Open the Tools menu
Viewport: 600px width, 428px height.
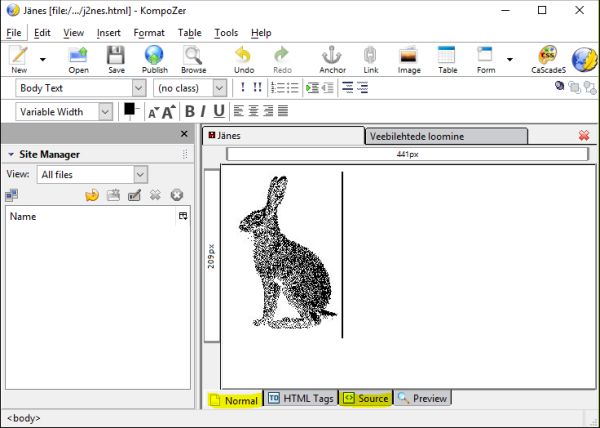226,33
